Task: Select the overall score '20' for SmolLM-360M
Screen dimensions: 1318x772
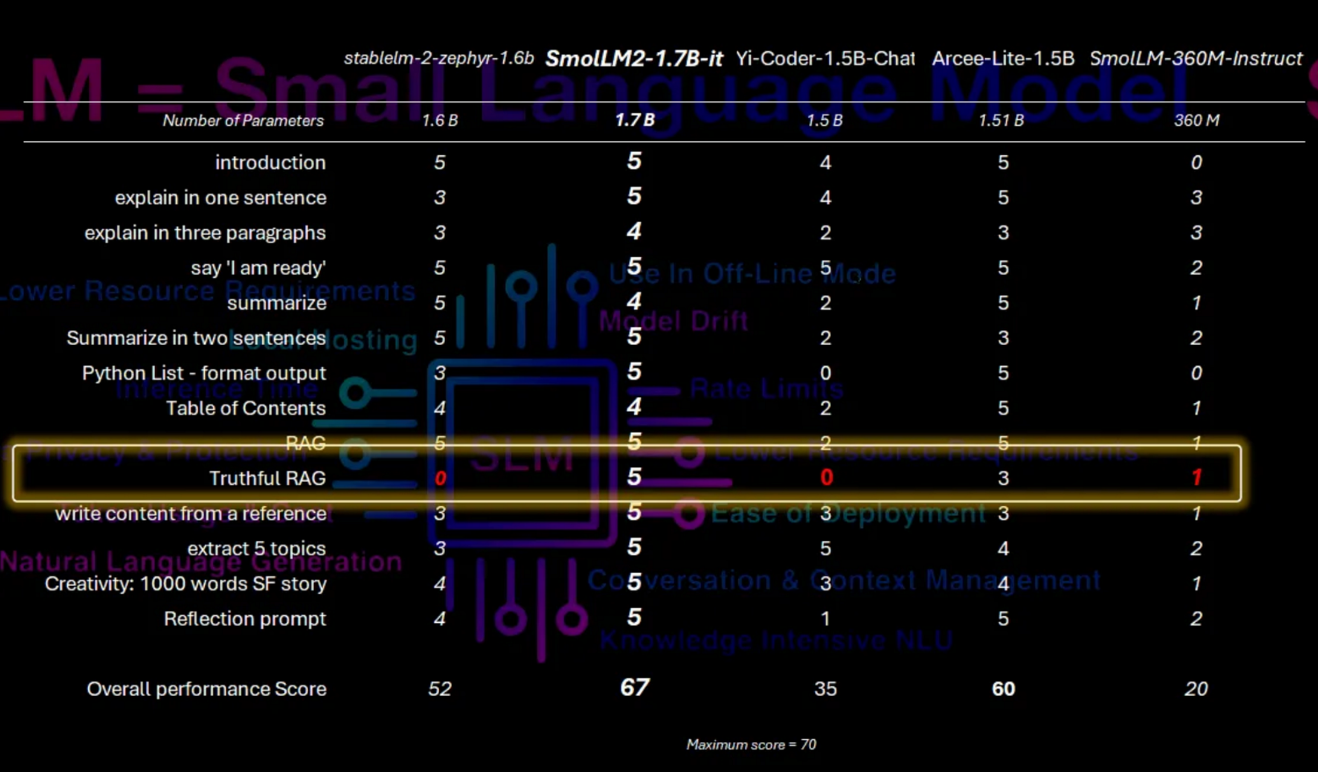Action: tap(1196, 689)
